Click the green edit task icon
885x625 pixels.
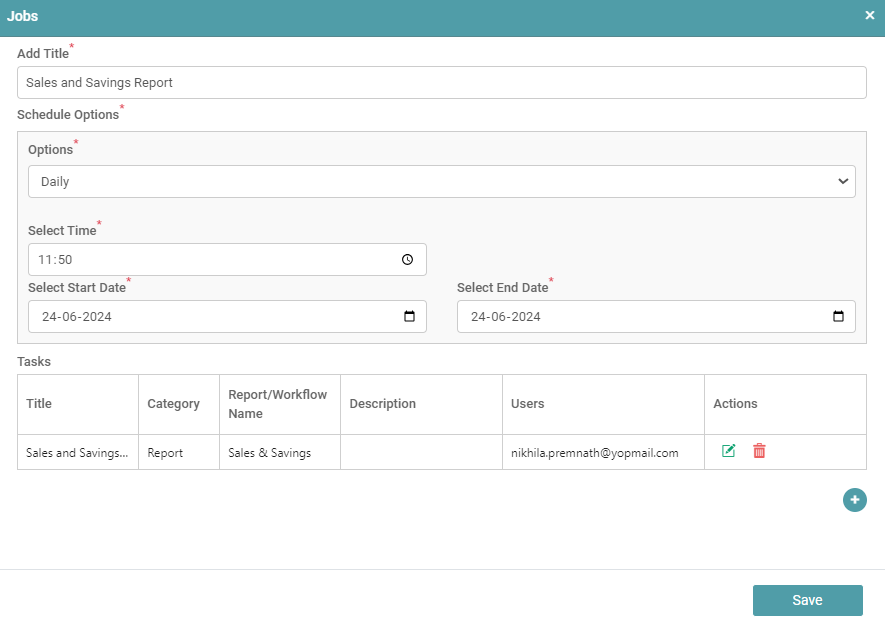729,451
